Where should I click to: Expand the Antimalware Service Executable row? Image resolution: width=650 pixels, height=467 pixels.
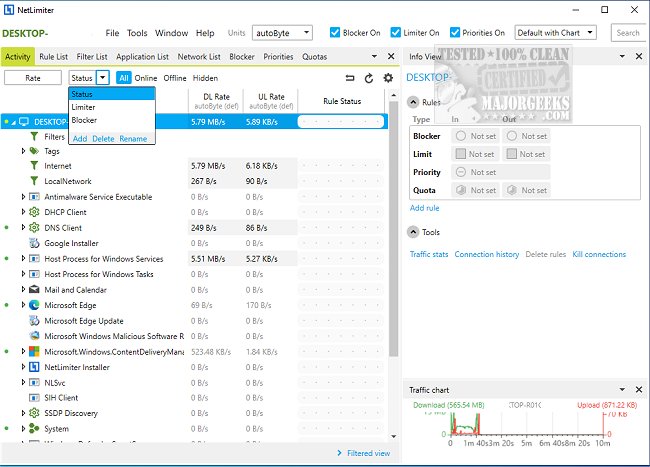[24, 197]
